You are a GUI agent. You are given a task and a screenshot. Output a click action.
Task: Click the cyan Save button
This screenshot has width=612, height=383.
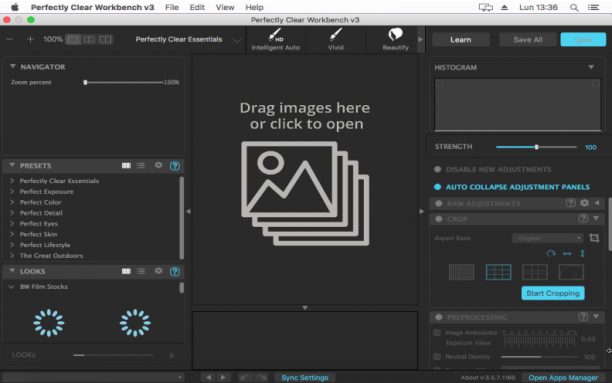click(583, 39)
